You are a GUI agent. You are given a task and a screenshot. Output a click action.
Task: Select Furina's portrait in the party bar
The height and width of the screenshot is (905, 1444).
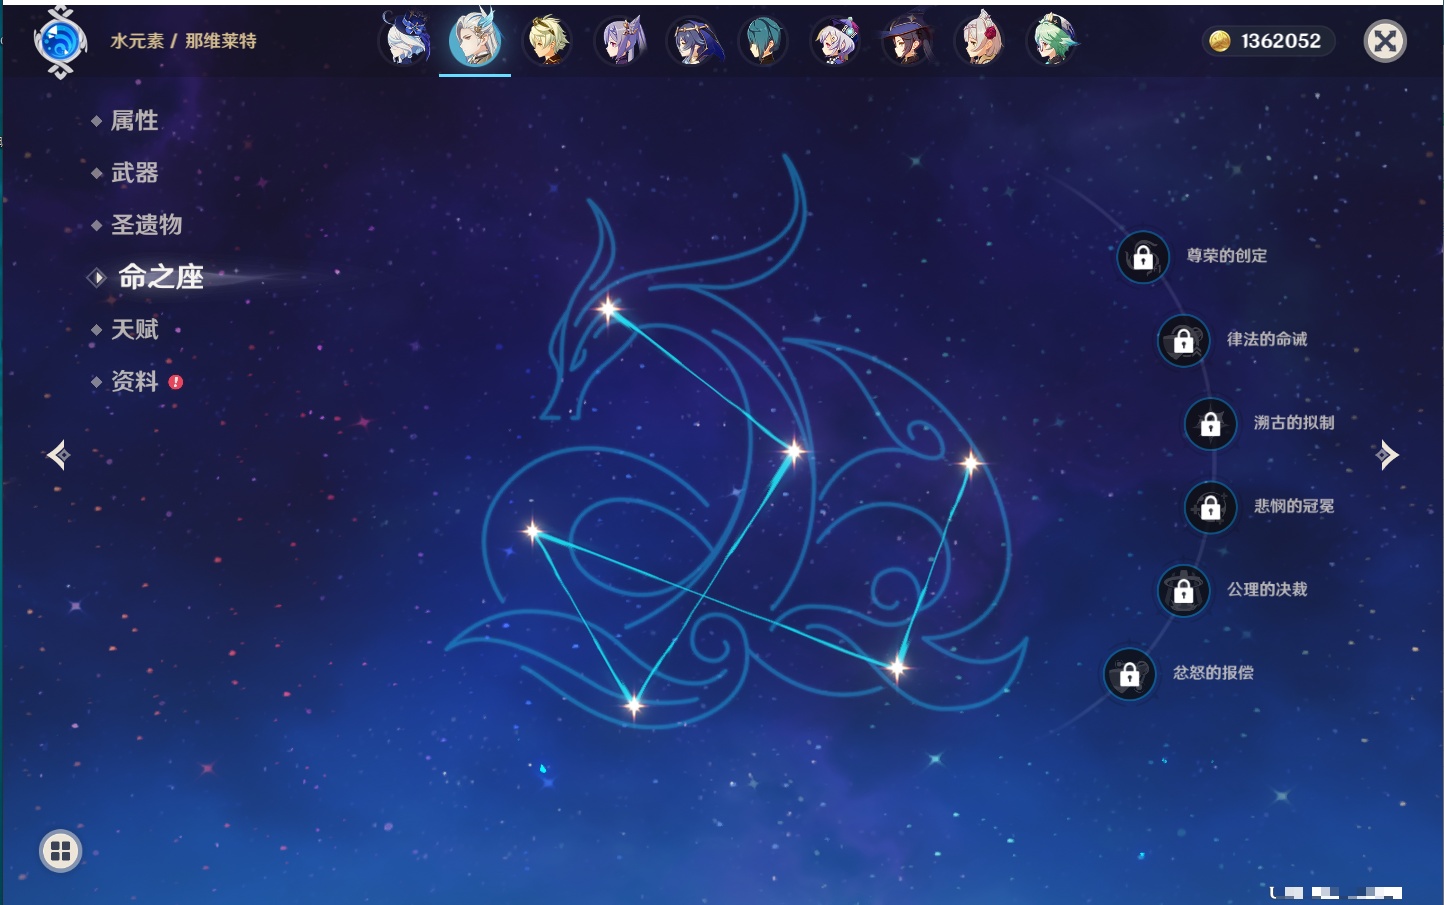pyautogui.click(x=405, y=40)
